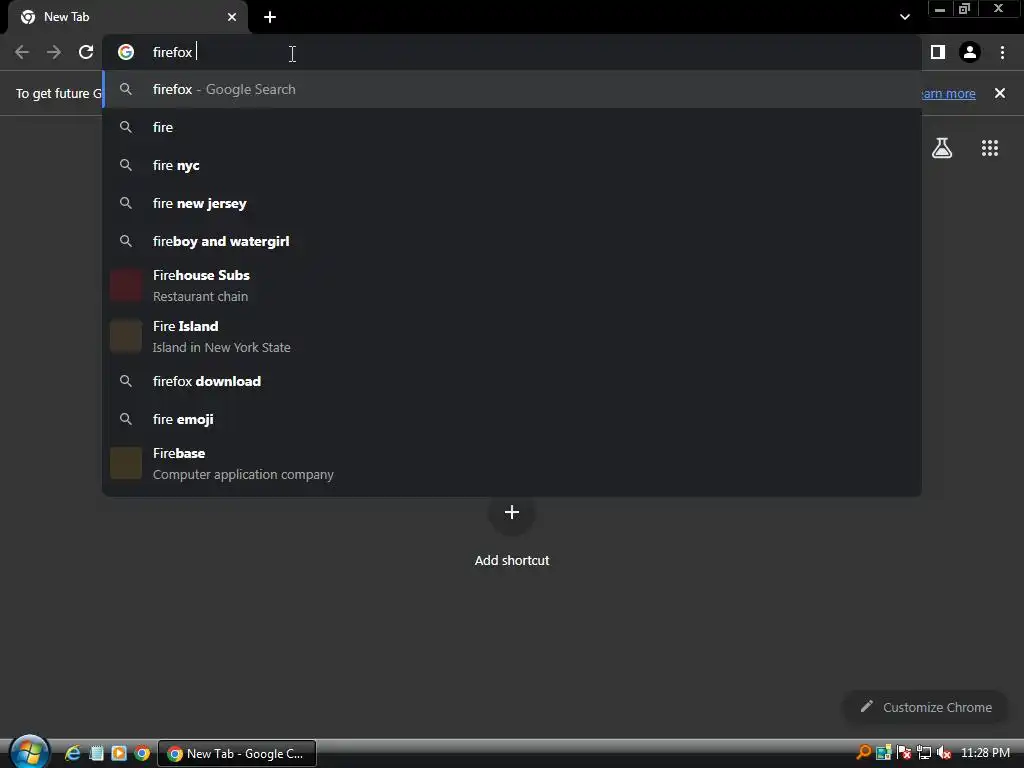Choose the 'fire' suggestion
This screenshot has height=768, width=1024.
pos(512,127)
